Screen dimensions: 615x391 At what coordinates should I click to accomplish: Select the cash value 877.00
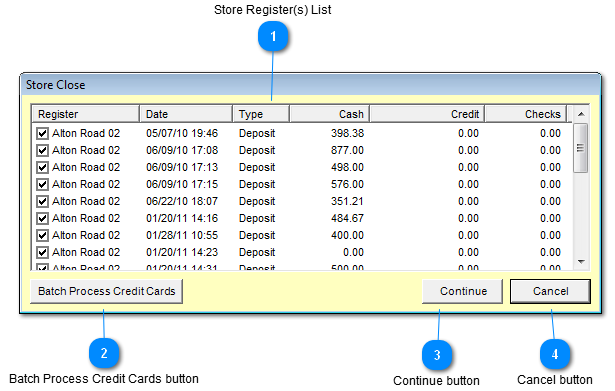tap(347, 150)
